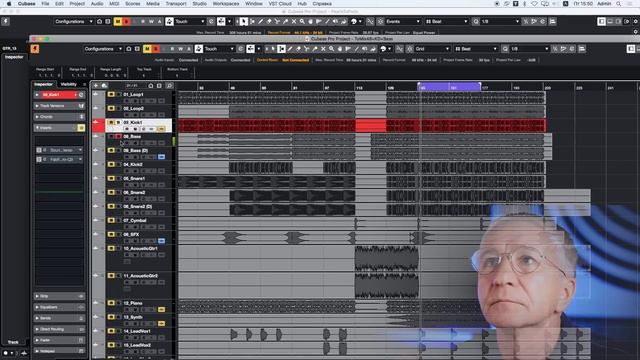This screenshot has height=360, width=640.
Task: Click the Add Track plus button
Action: pyautogui.click(x=96, y=86)
